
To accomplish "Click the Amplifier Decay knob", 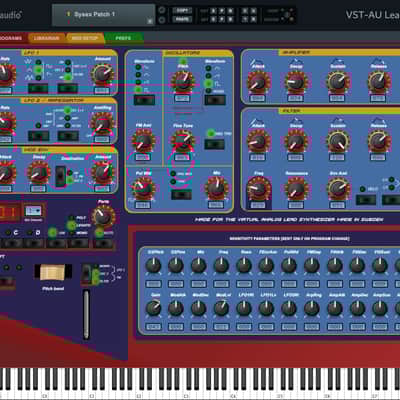I will 296,82.
